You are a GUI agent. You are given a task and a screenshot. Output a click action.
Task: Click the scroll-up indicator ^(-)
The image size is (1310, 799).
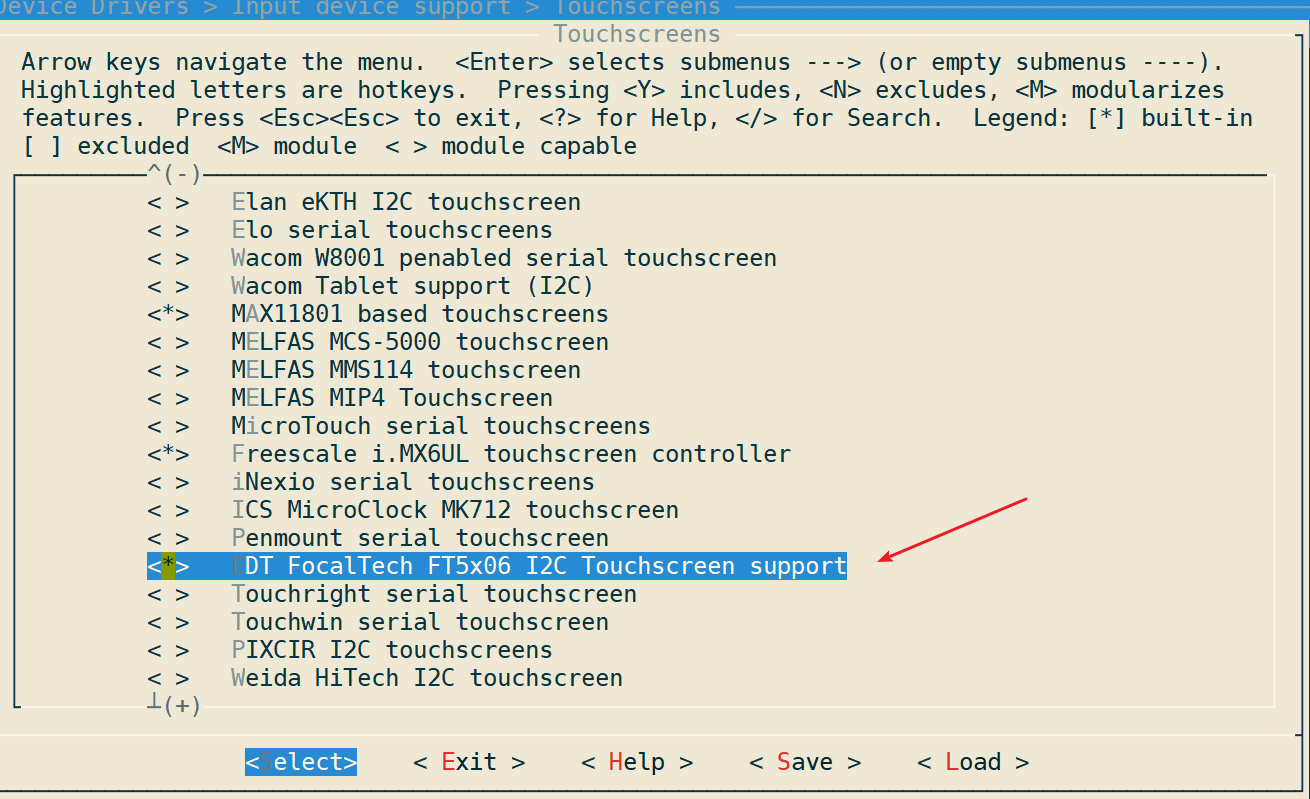pyautogui.click(x=175, y=175)
